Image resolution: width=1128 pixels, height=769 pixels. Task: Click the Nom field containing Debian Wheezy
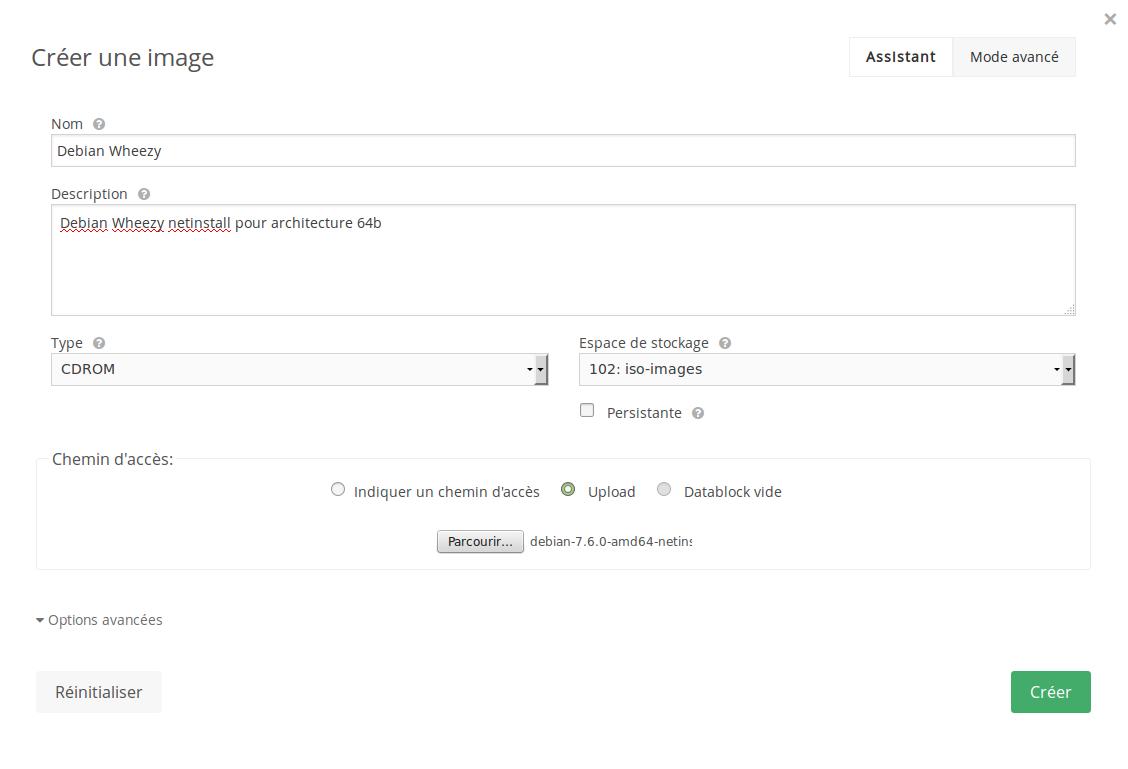click(x=563, y=150)
